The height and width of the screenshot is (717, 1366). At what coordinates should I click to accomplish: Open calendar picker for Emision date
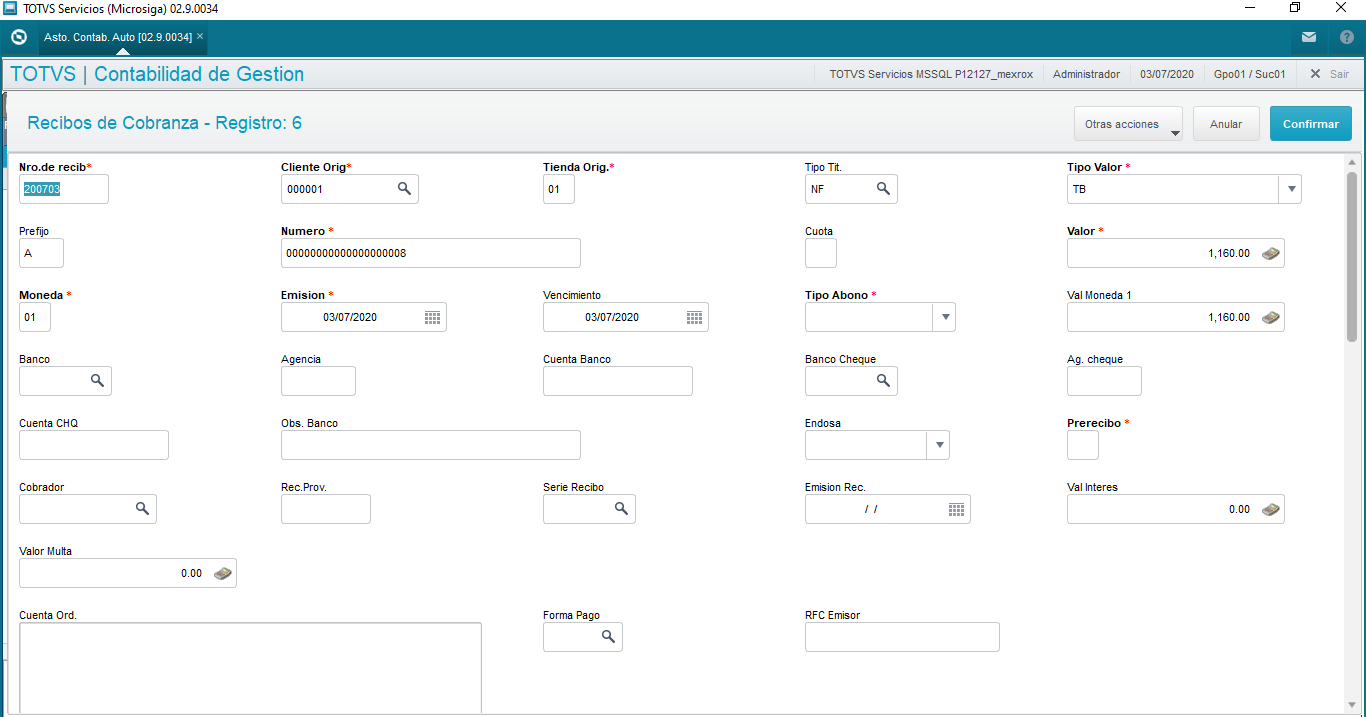(x=432, y=317)
